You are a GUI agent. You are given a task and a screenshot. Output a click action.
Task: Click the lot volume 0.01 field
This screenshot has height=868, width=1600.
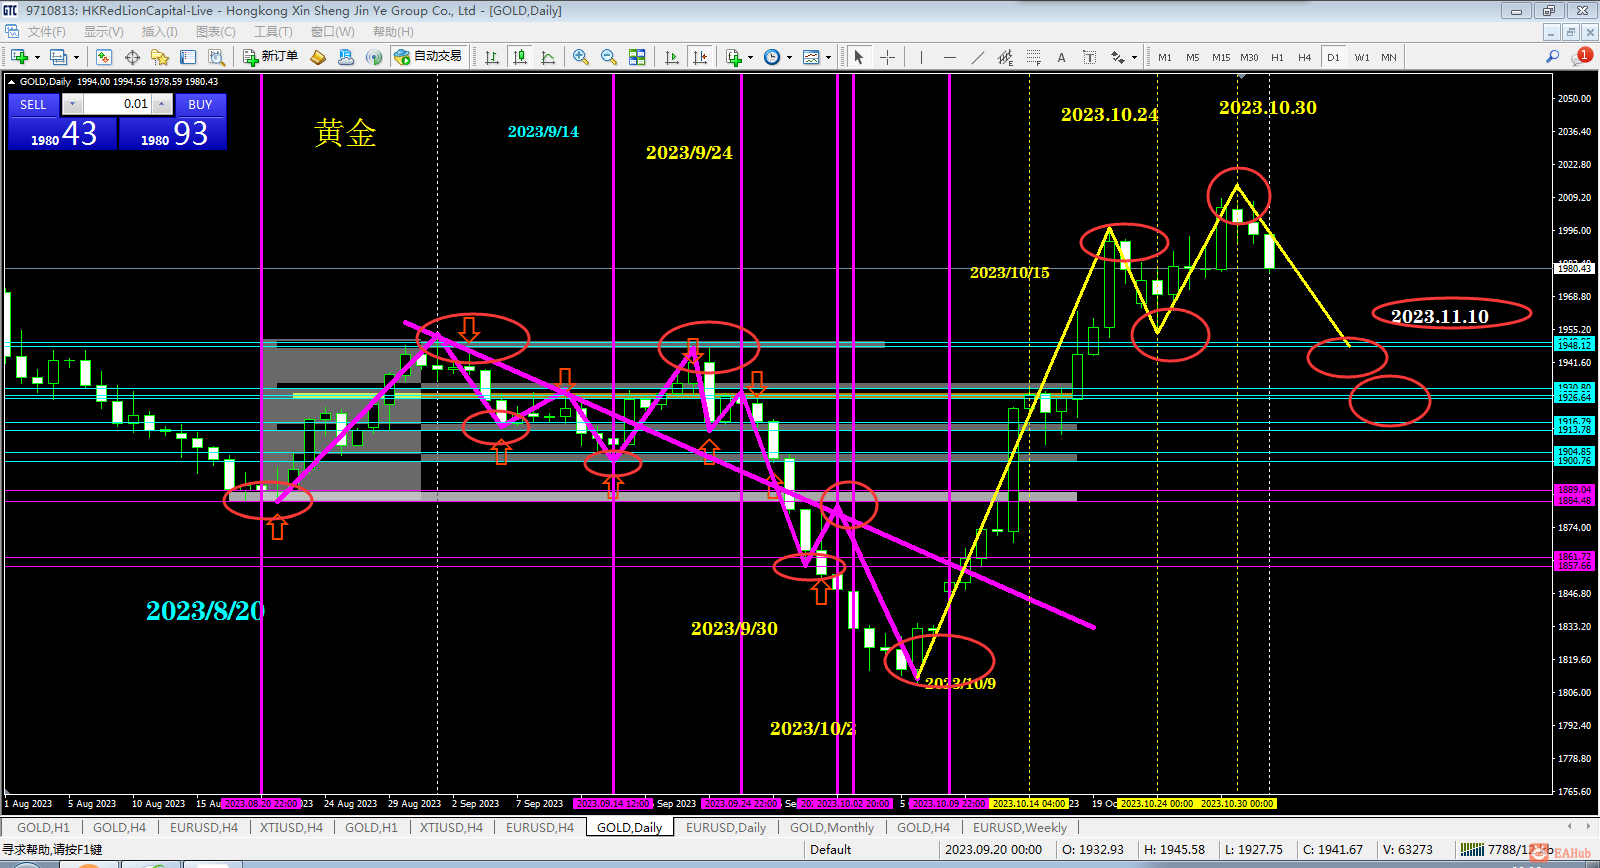pyautogui.click(x=117, y=104)
